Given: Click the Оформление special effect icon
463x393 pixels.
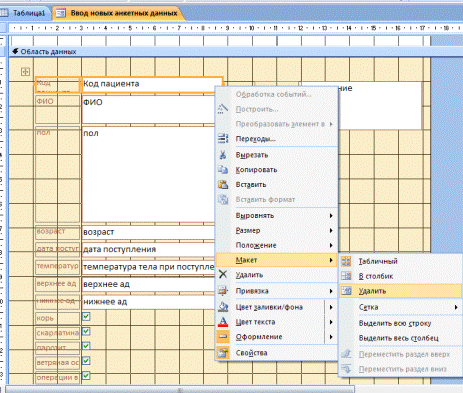Looking at the screenshot, I should point(223,336).
